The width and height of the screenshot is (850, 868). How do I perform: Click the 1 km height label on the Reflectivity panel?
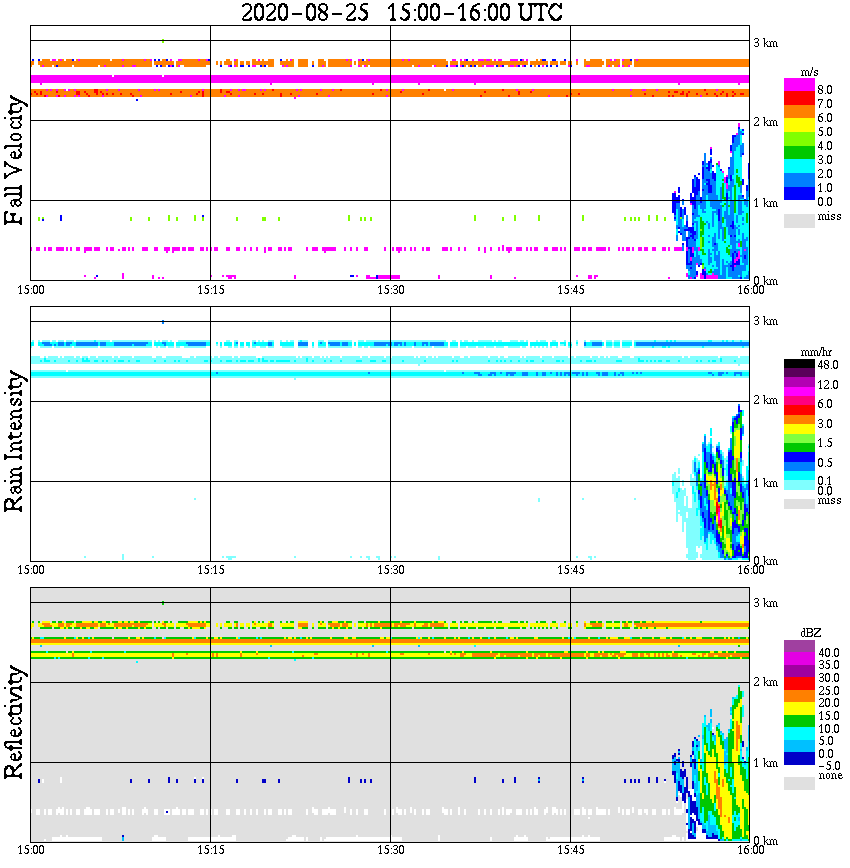click(x=766, y=763)
